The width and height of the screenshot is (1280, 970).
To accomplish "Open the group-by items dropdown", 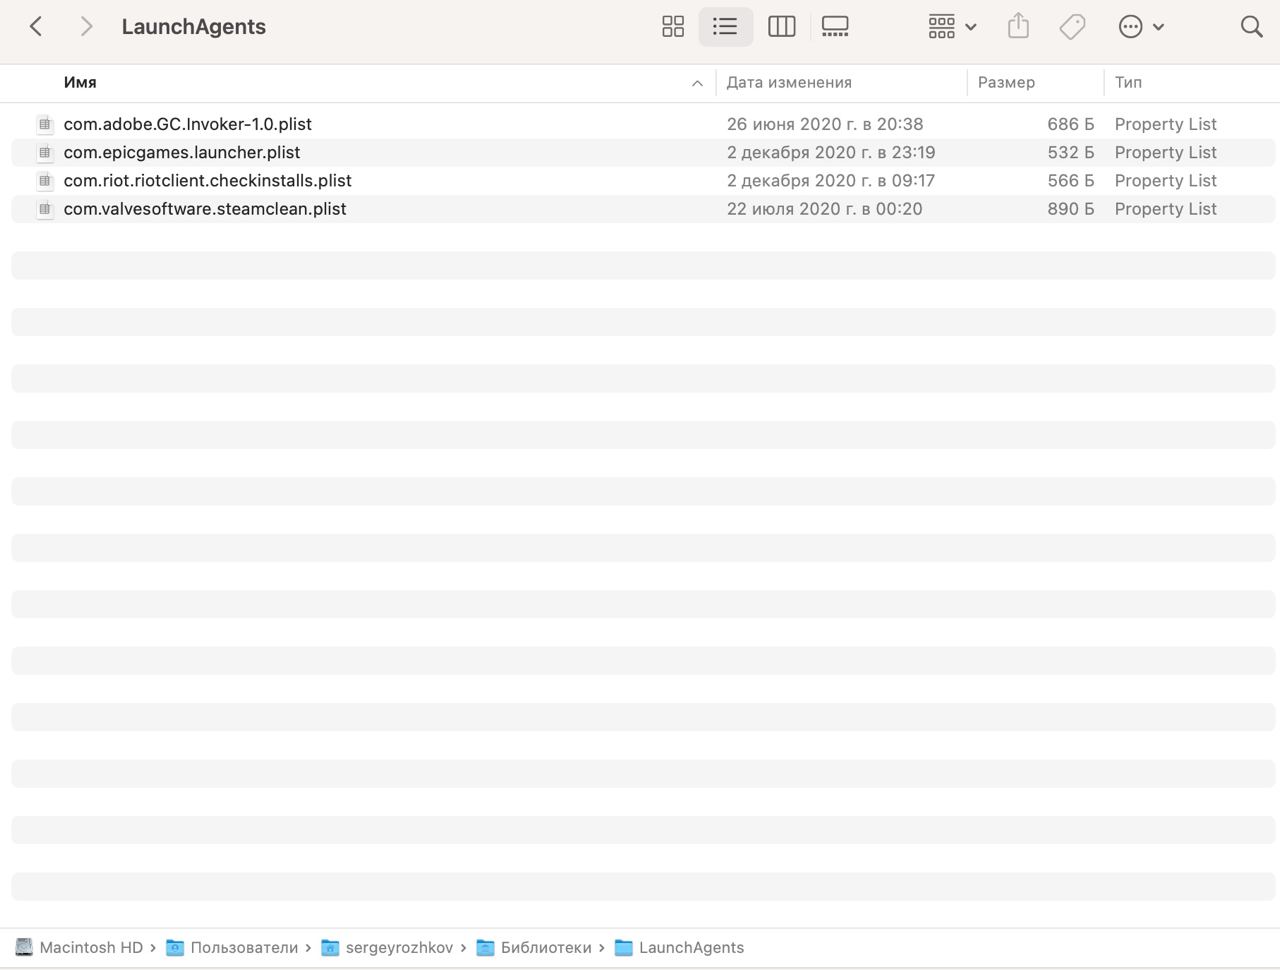I will coord(952,27).
